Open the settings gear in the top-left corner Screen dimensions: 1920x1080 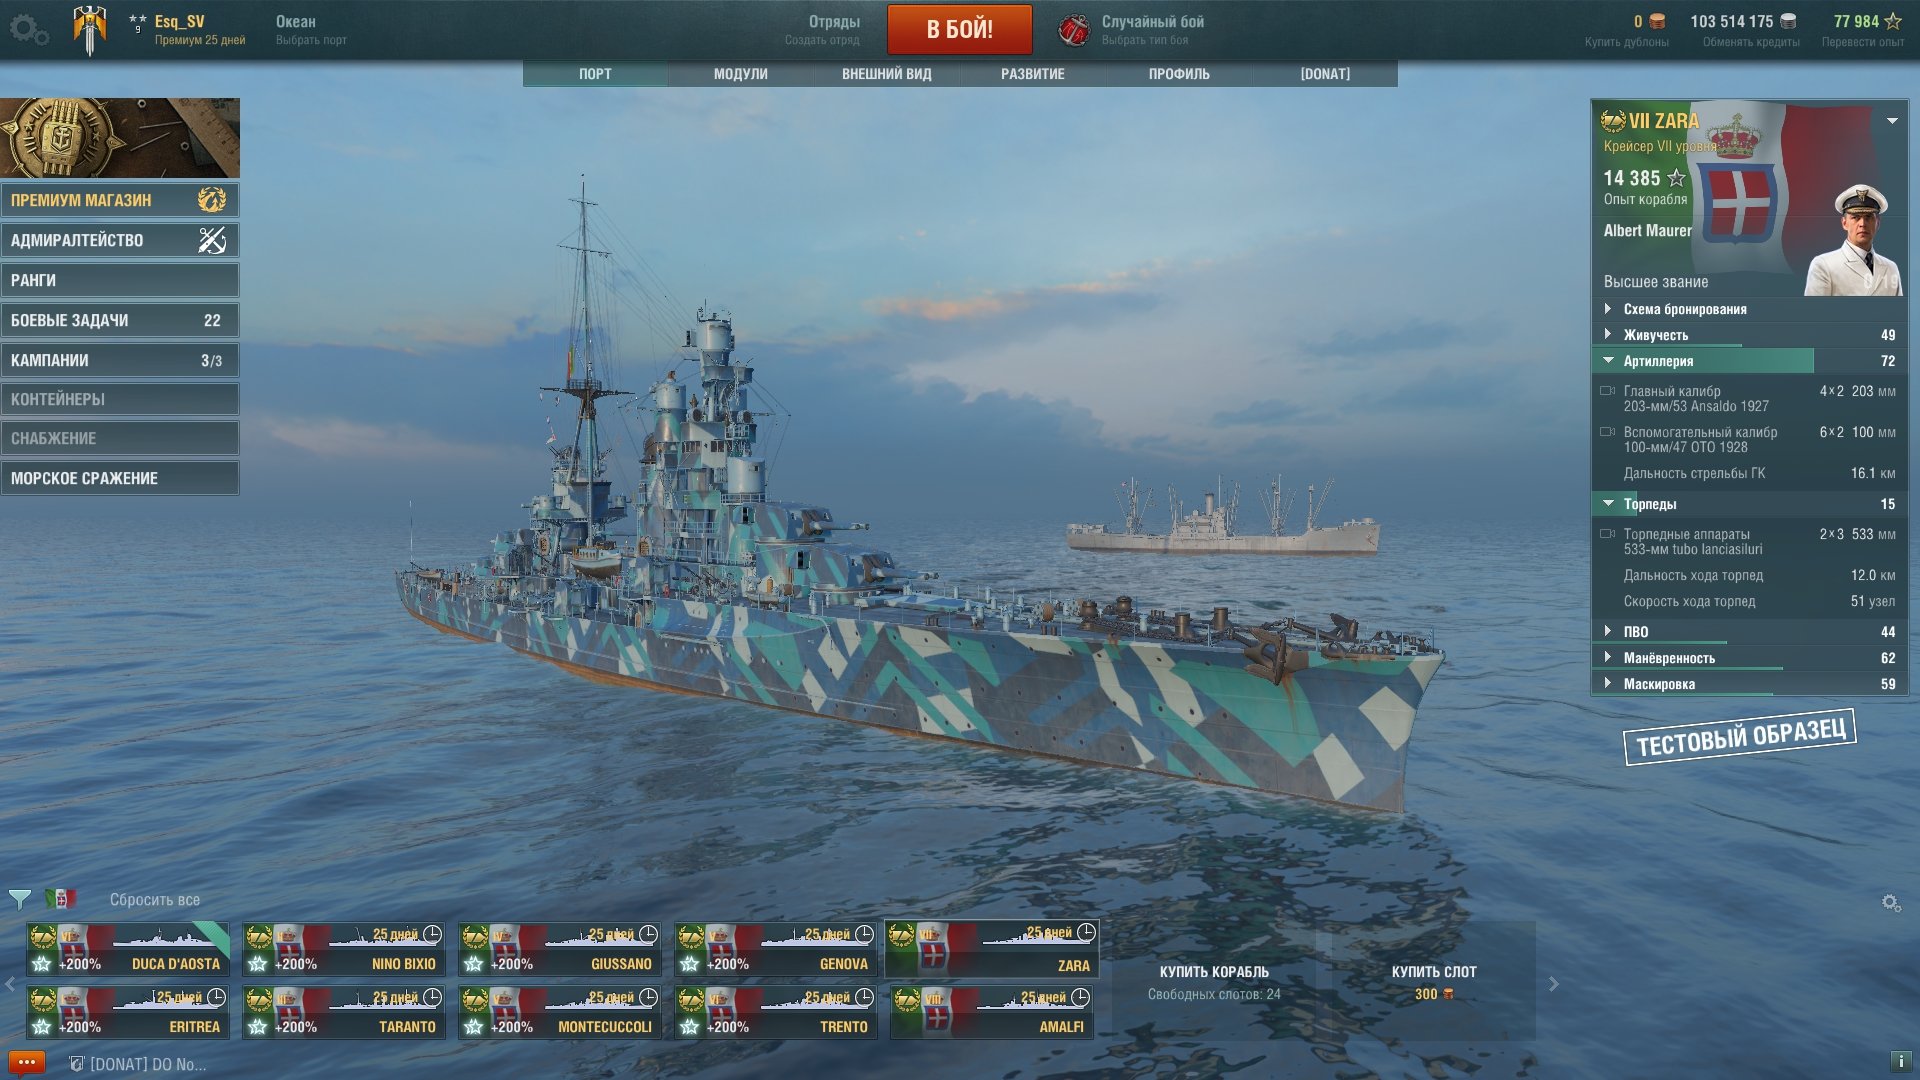click(28, 29)
